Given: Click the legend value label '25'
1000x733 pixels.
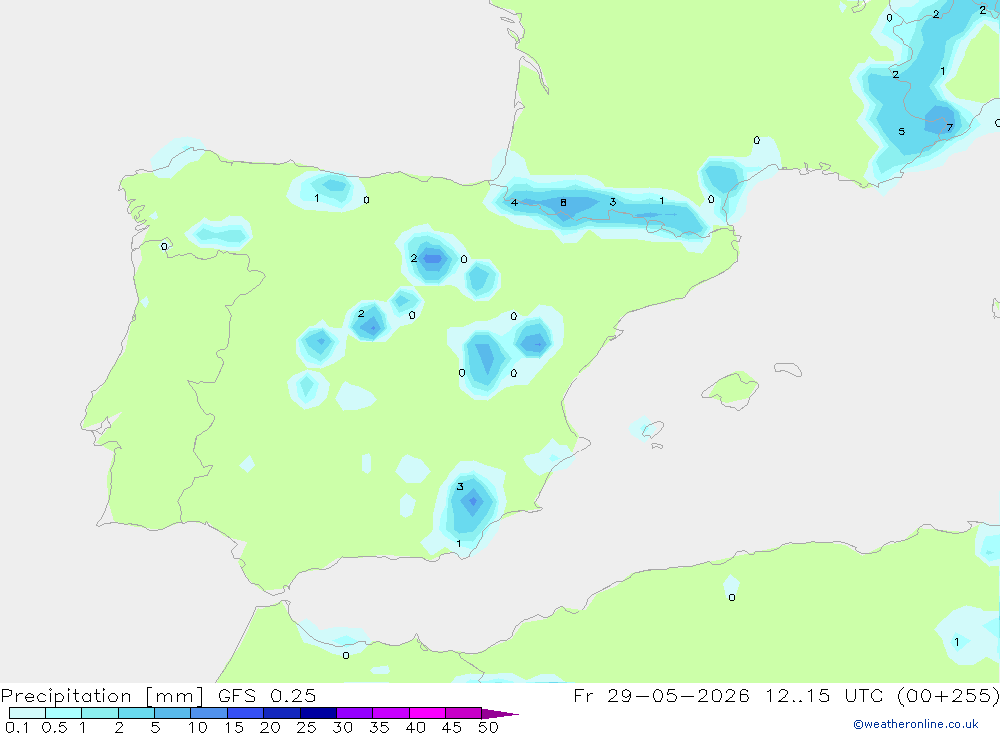Looking at the screenshot, I should click(x=307, y=727).
